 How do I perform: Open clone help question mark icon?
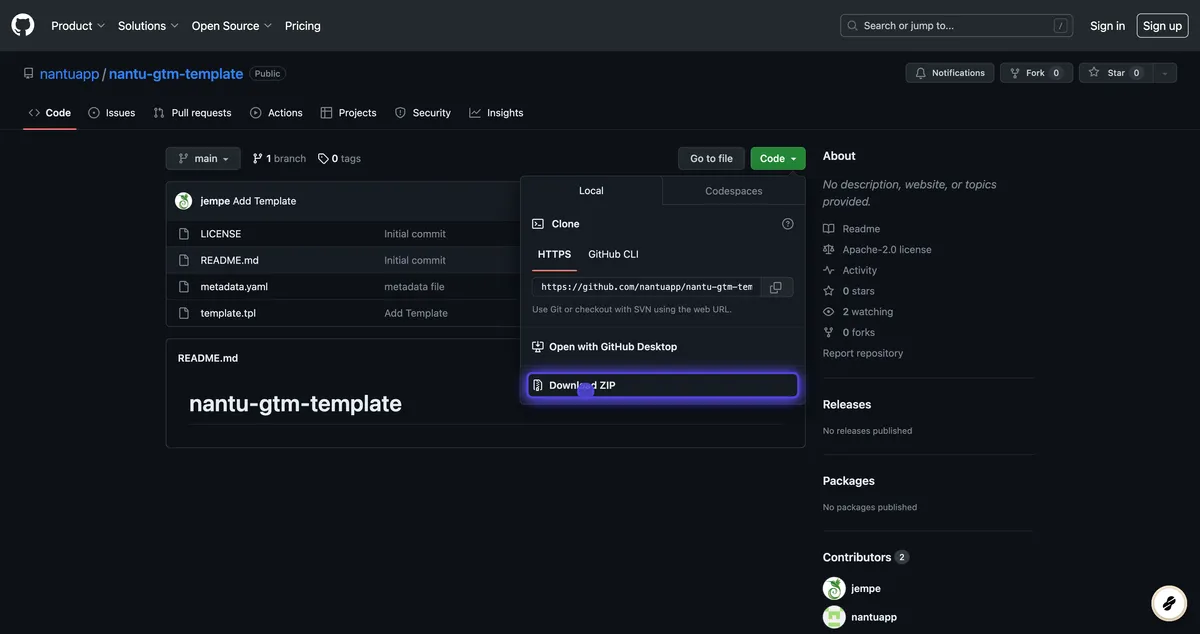788,224
